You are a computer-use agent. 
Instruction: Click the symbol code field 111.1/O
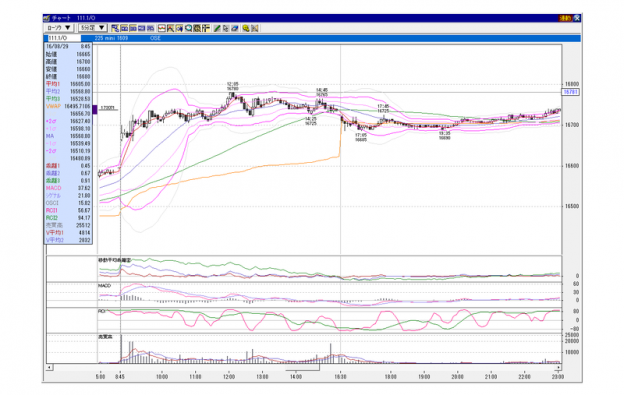64,38
